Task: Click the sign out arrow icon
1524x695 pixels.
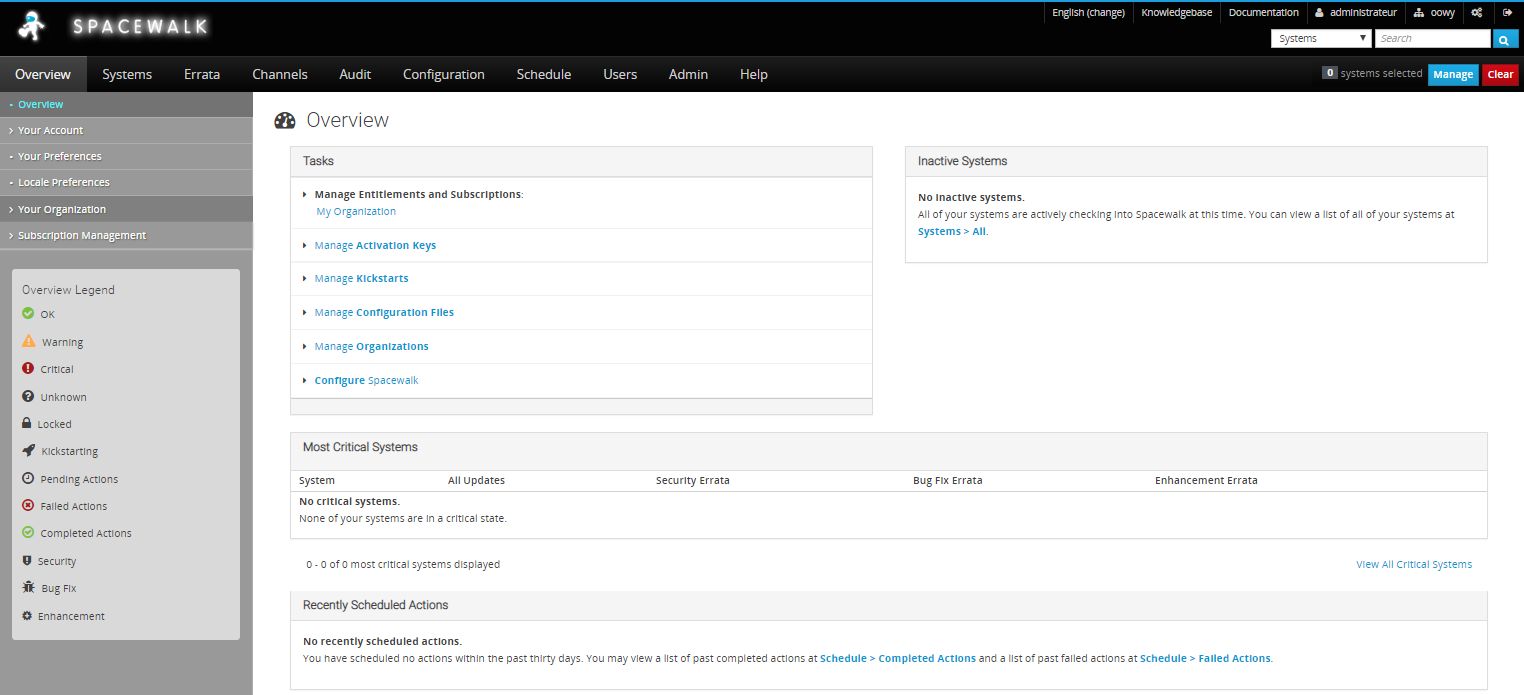Action: 1507,13
